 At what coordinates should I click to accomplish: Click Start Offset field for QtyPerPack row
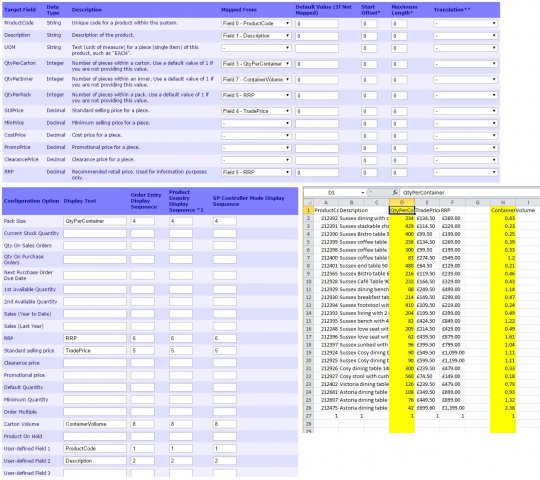369,96
